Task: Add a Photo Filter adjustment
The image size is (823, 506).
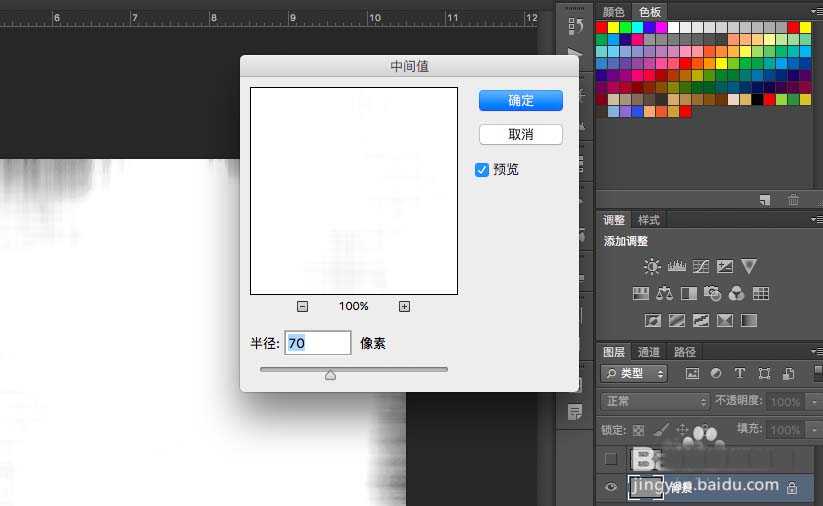Action: 713,294
